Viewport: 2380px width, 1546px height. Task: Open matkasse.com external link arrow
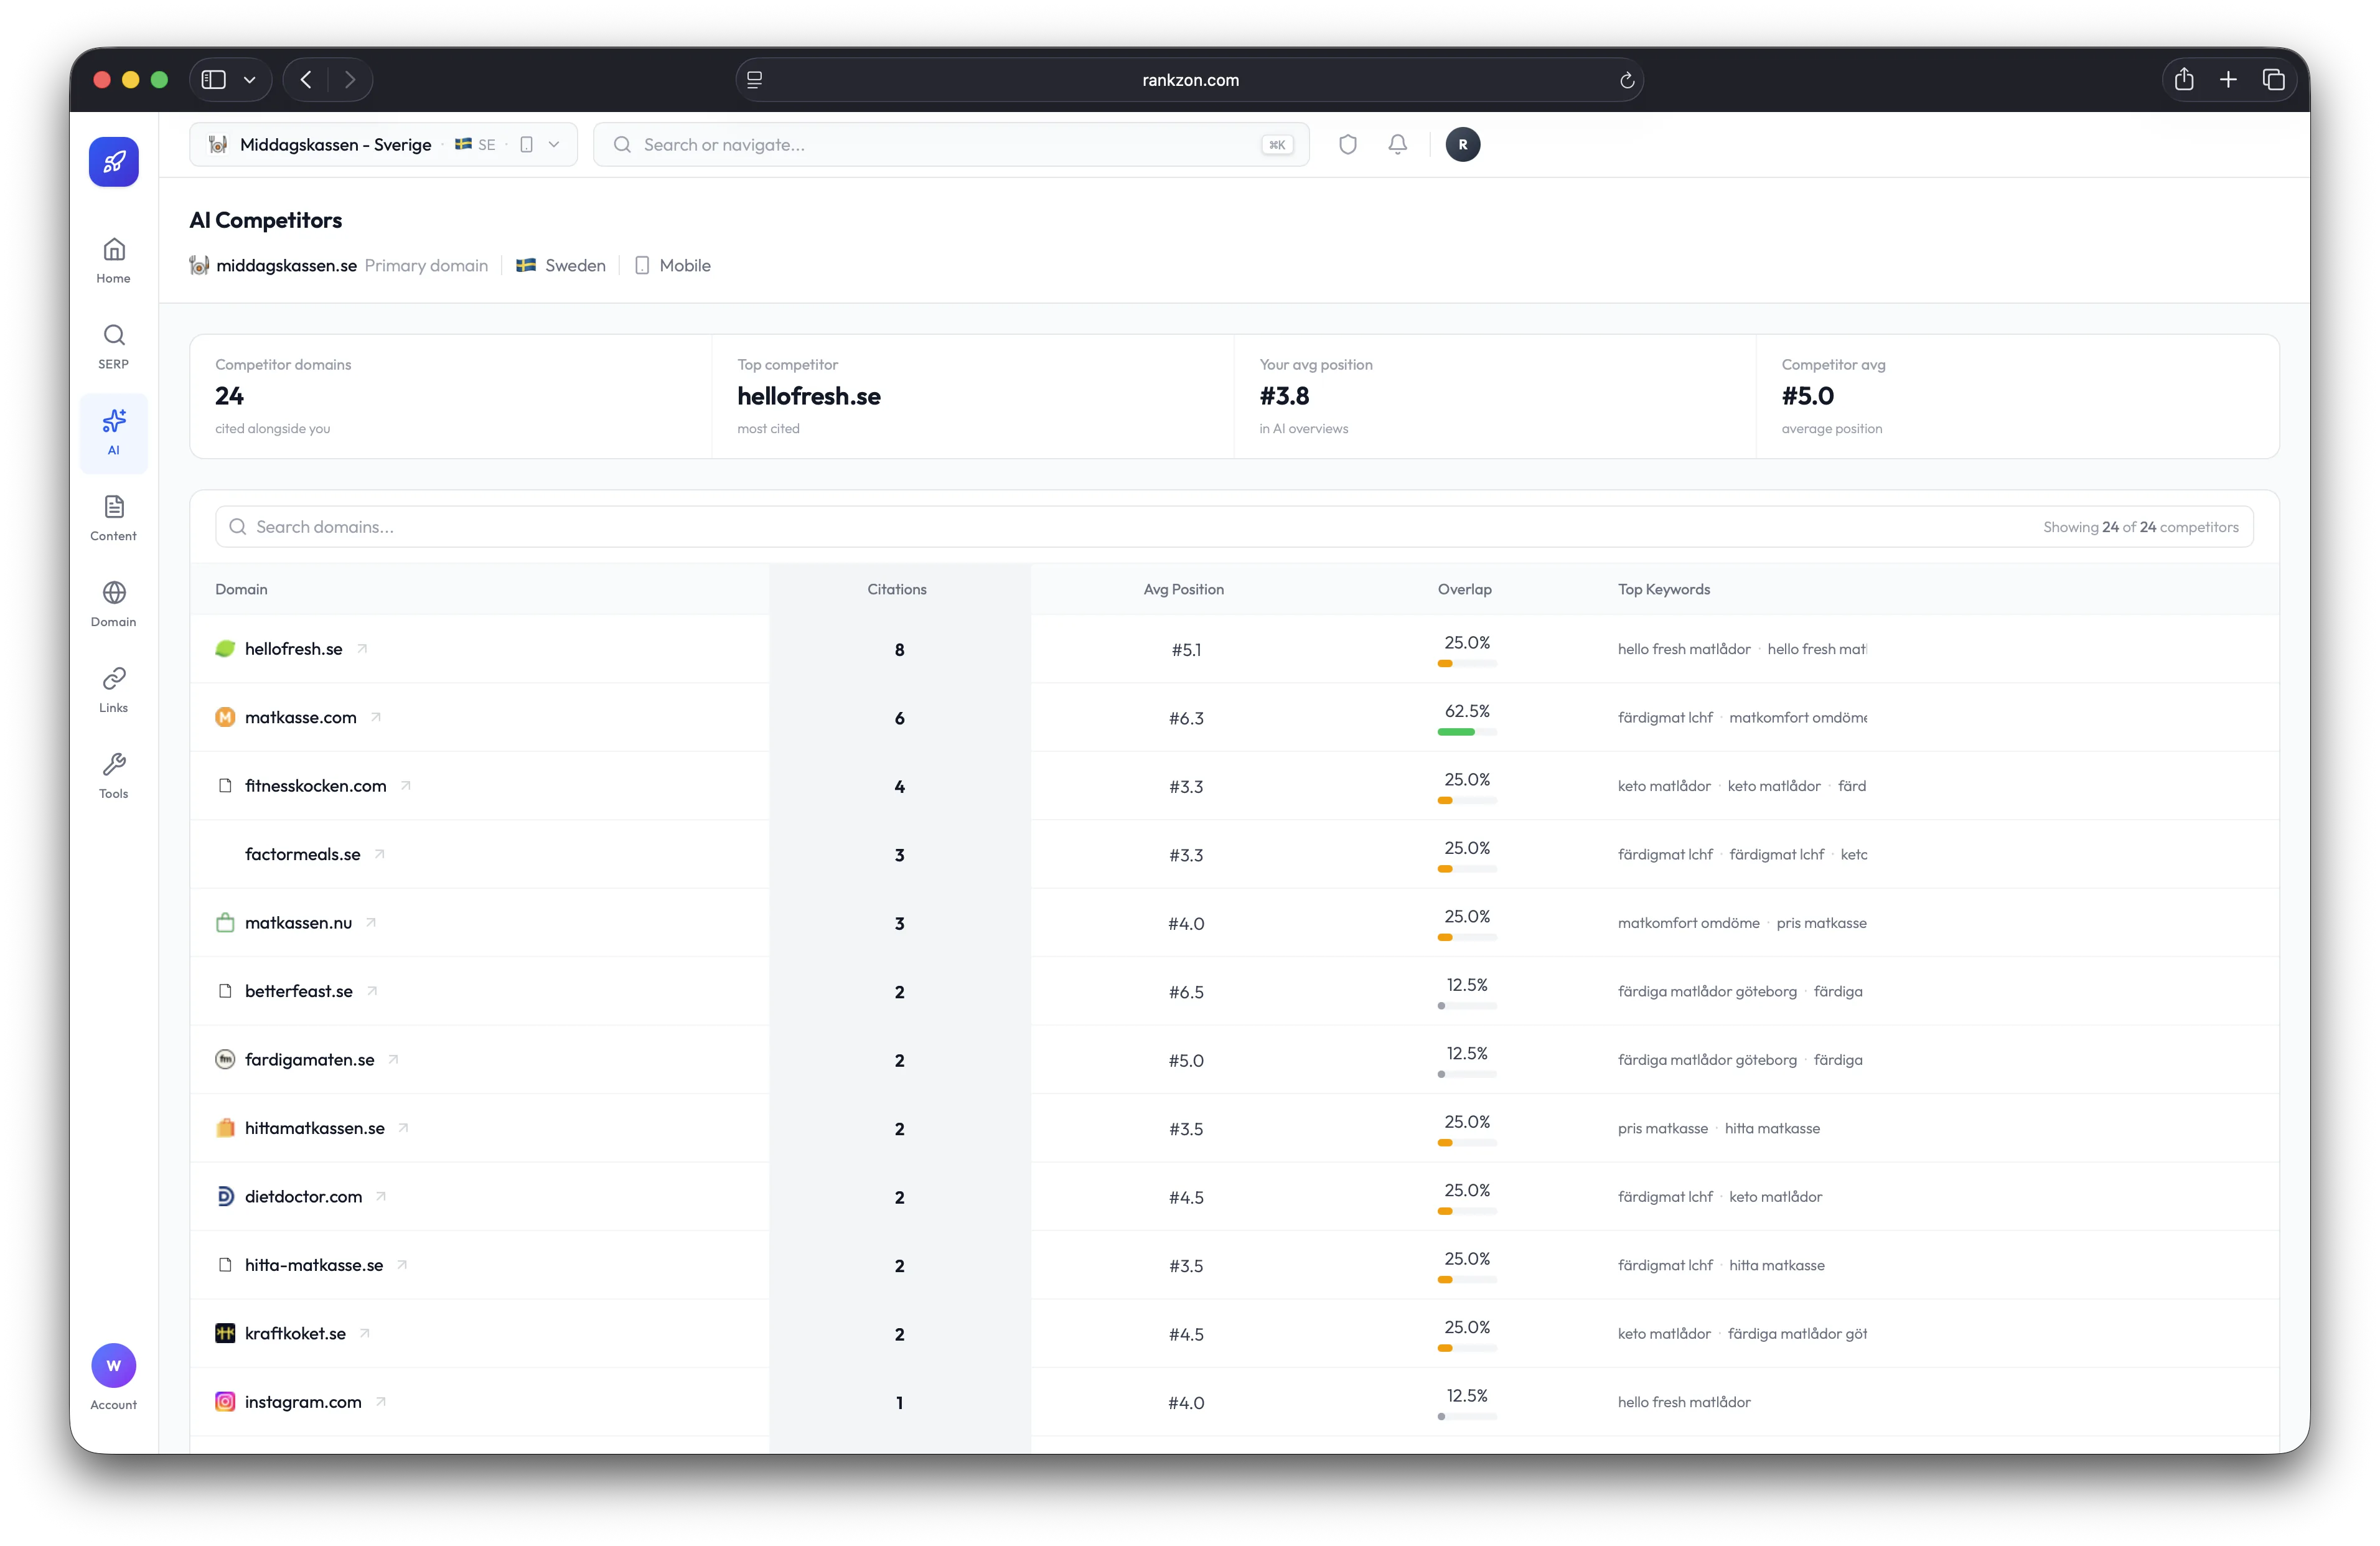(x=377, y=717)
